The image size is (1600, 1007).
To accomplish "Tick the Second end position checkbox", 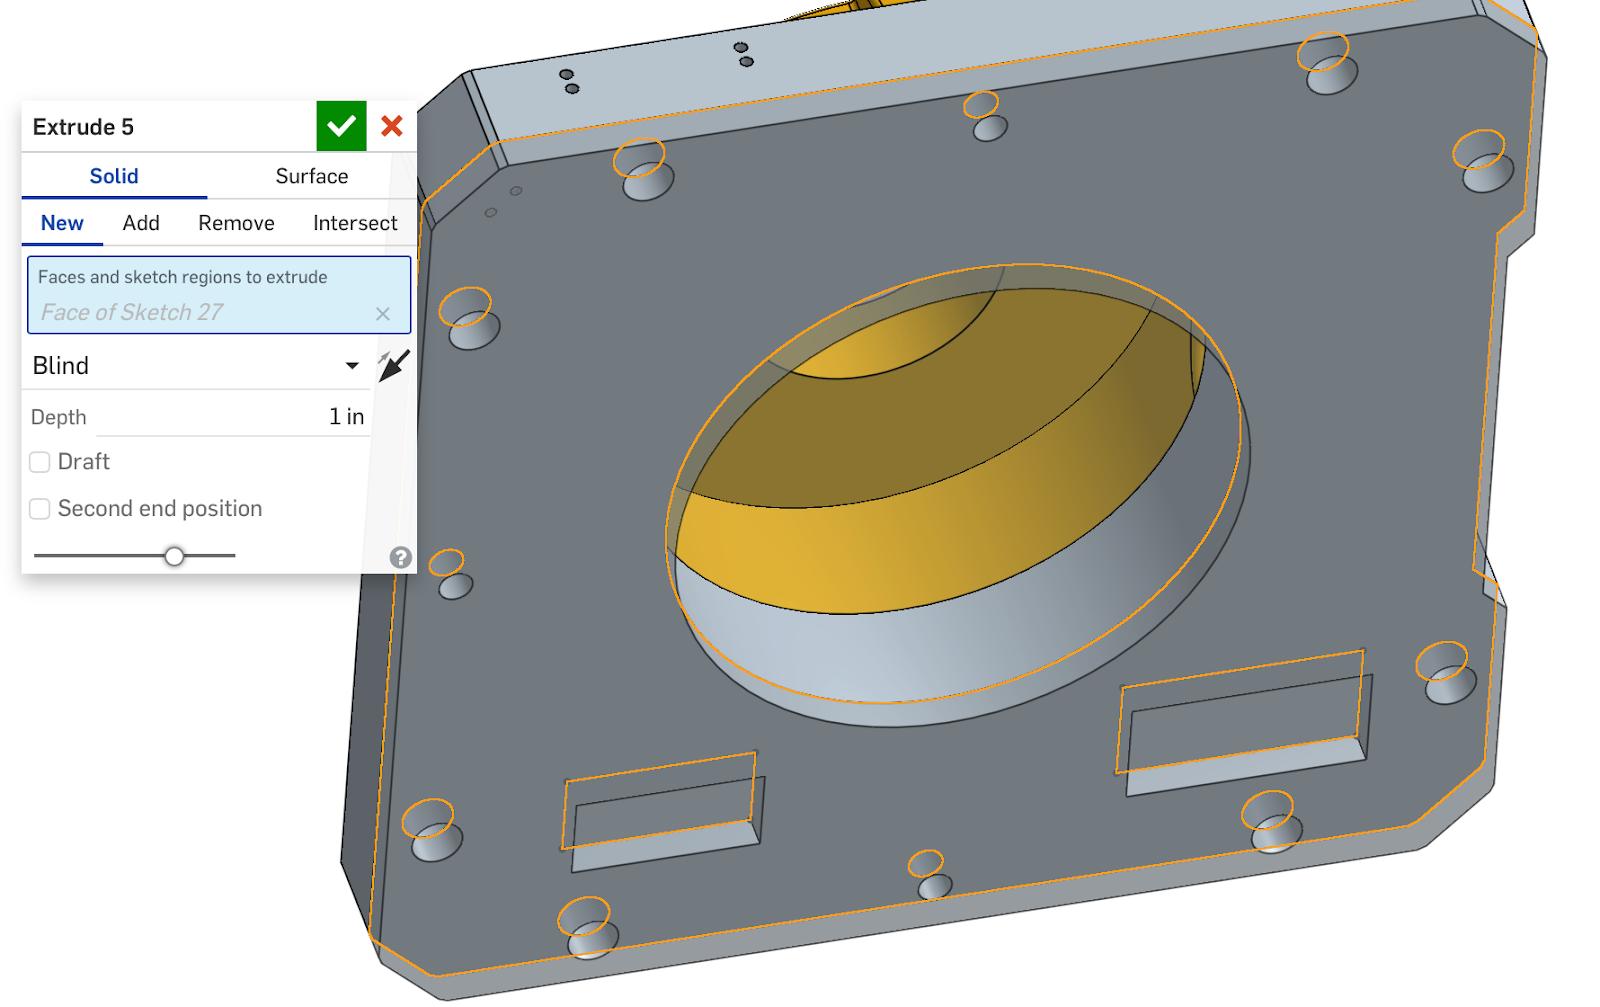I will coord(40,509).
